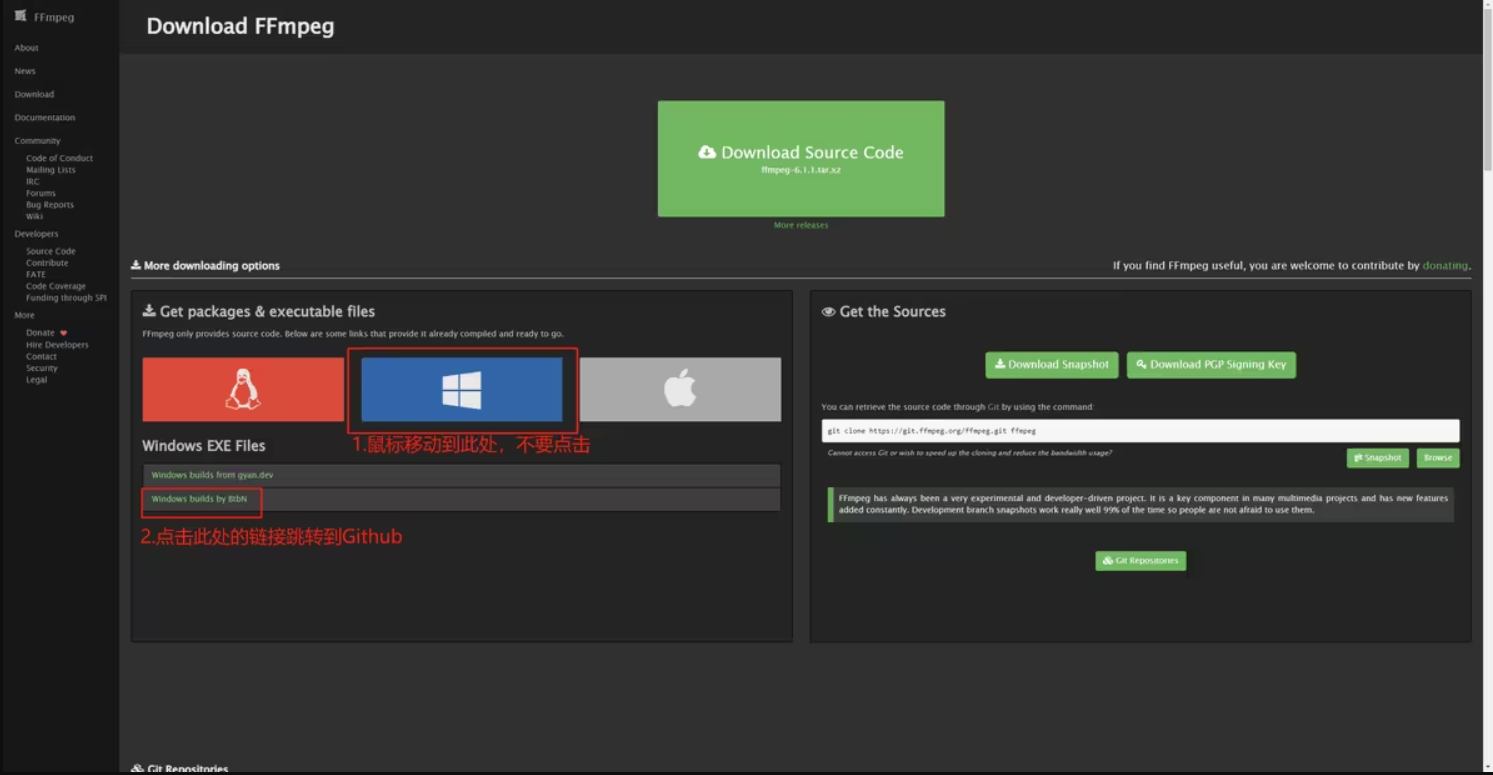
Task: Select the Windows logo packages tile
Action: (462, 389)
